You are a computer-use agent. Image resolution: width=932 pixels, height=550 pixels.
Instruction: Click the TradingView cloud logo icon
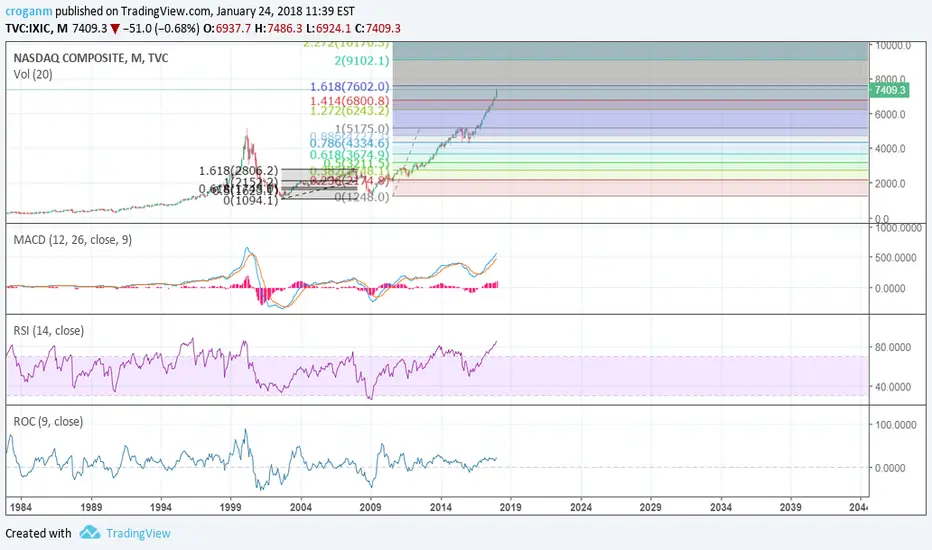[x=90, y=532]
